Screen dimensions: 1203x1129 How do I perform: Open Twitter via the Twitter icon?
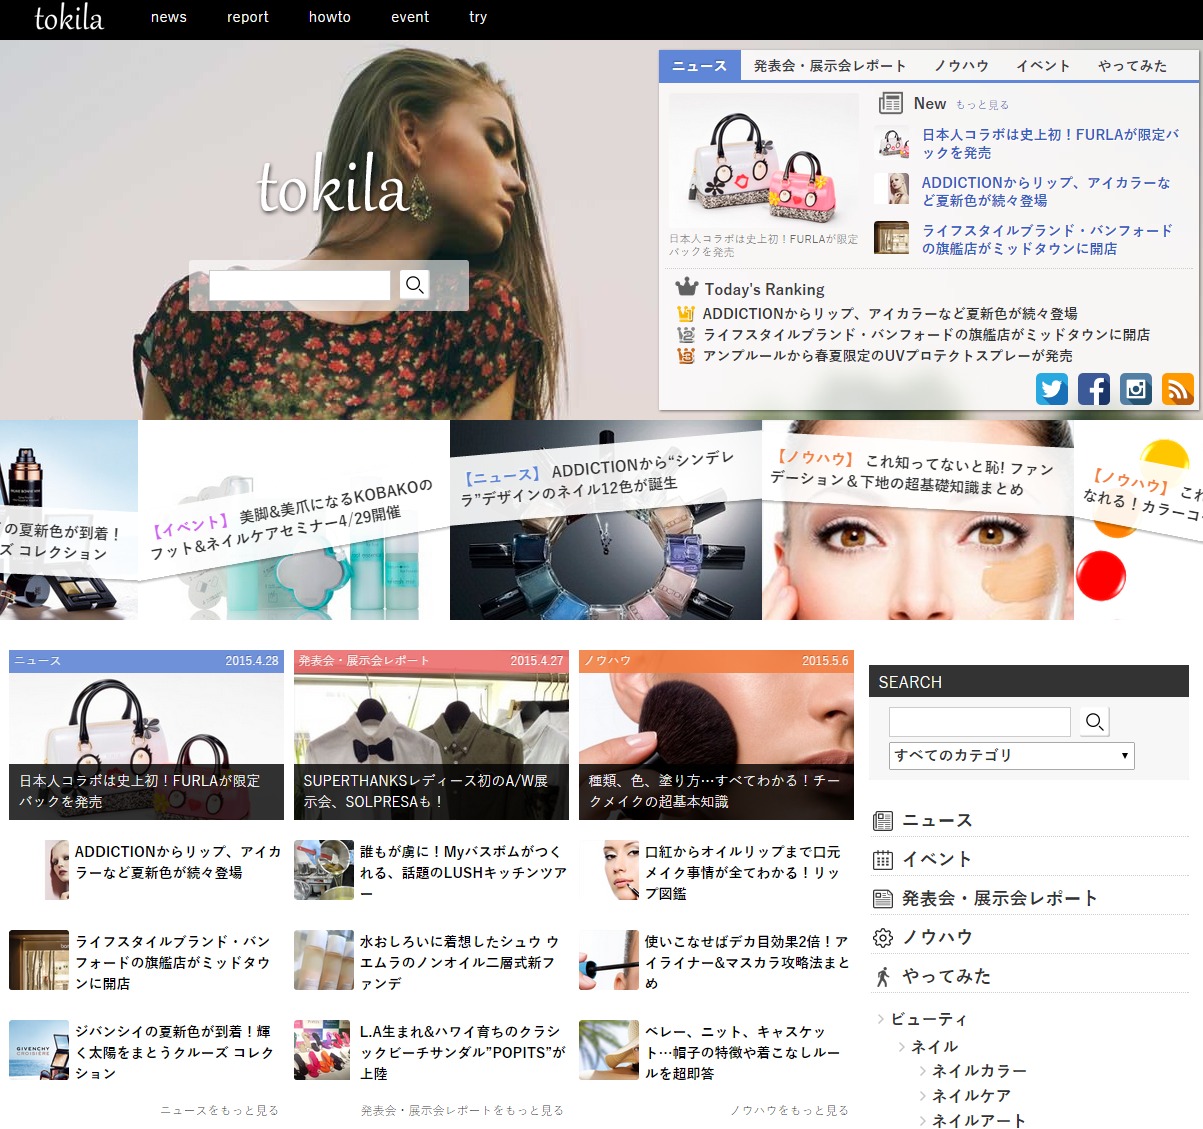click(x=1051, y=389)
